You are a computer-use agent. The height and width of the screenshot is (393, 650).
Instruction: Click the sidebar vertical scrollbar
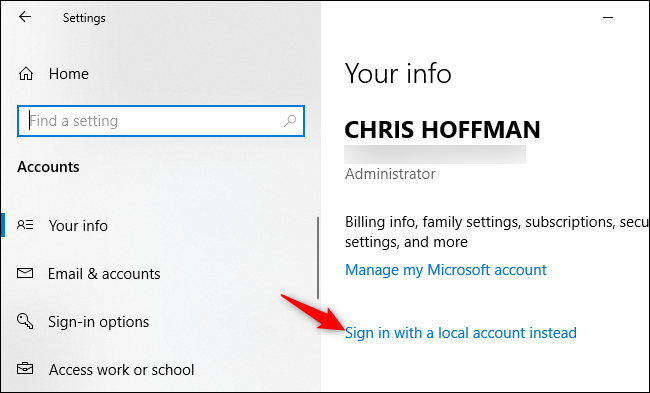click(x=318, y=258)
